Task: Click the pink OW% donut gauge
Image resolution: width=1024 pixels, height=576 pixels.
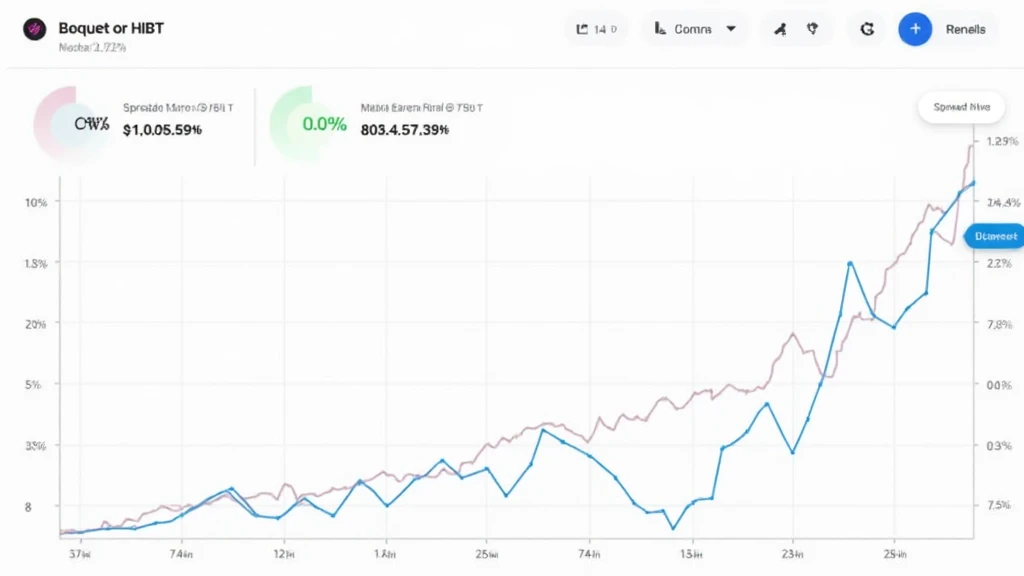Action: click(x=73, y=123)
